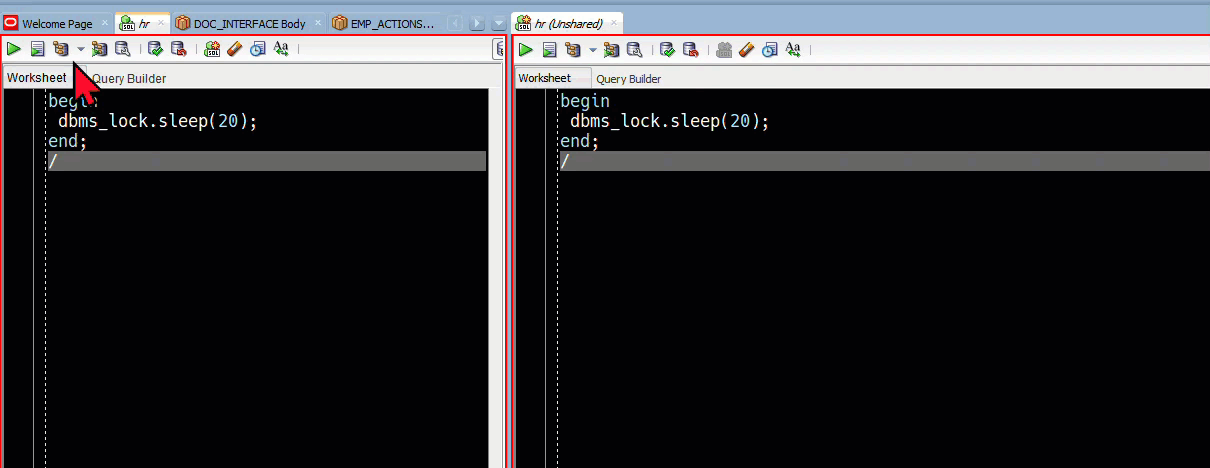The width and height of the screenshot is (1210, 468).
Task: Rollback changes in the left hr worksheet
Action: [x=179, y=48]
